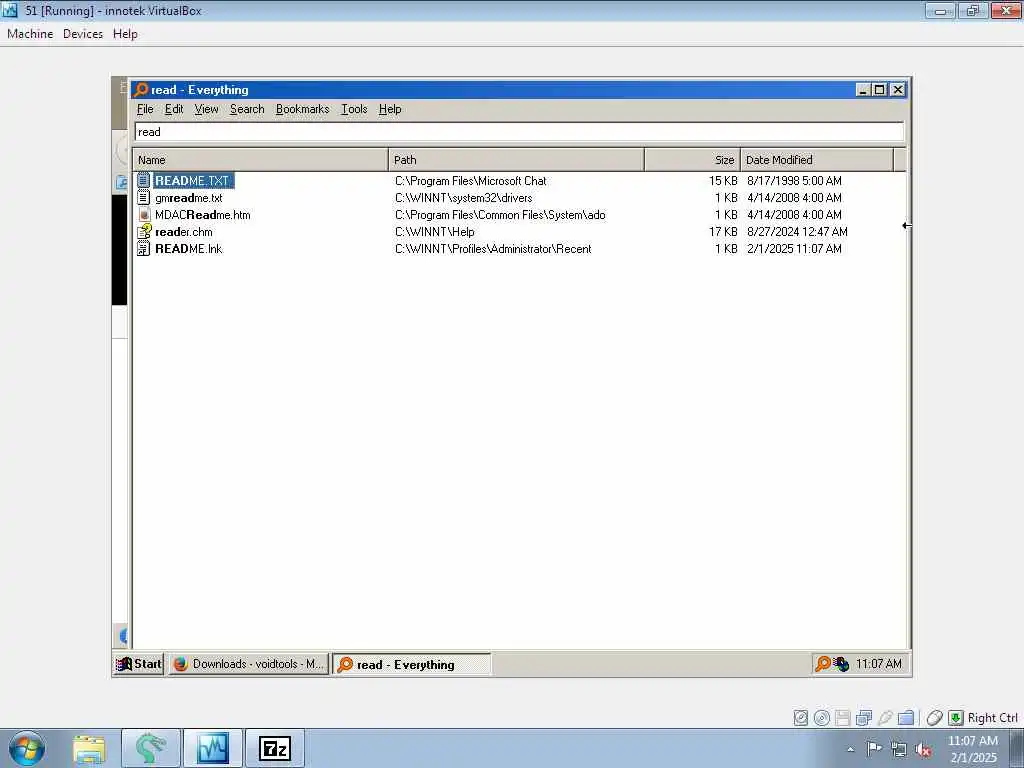Open the Edit menu in Everything
The image size is (1024, 768).
tap(174, 109)
